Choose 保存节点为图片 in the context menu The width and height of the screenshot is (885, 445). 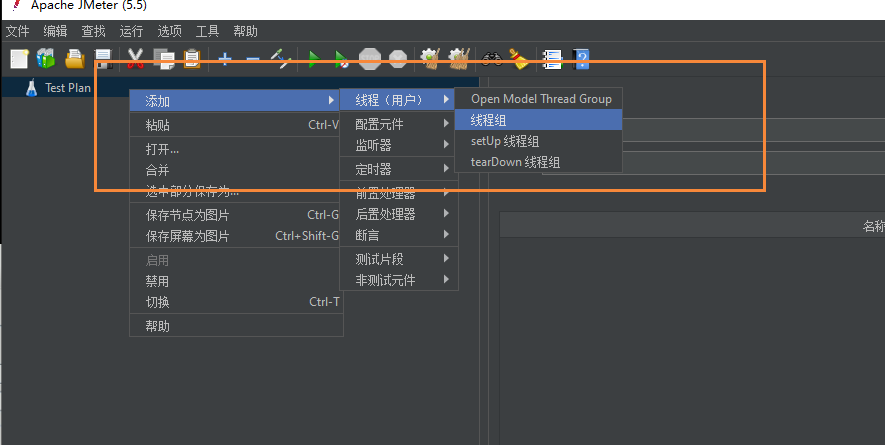(x=235, y=215)
